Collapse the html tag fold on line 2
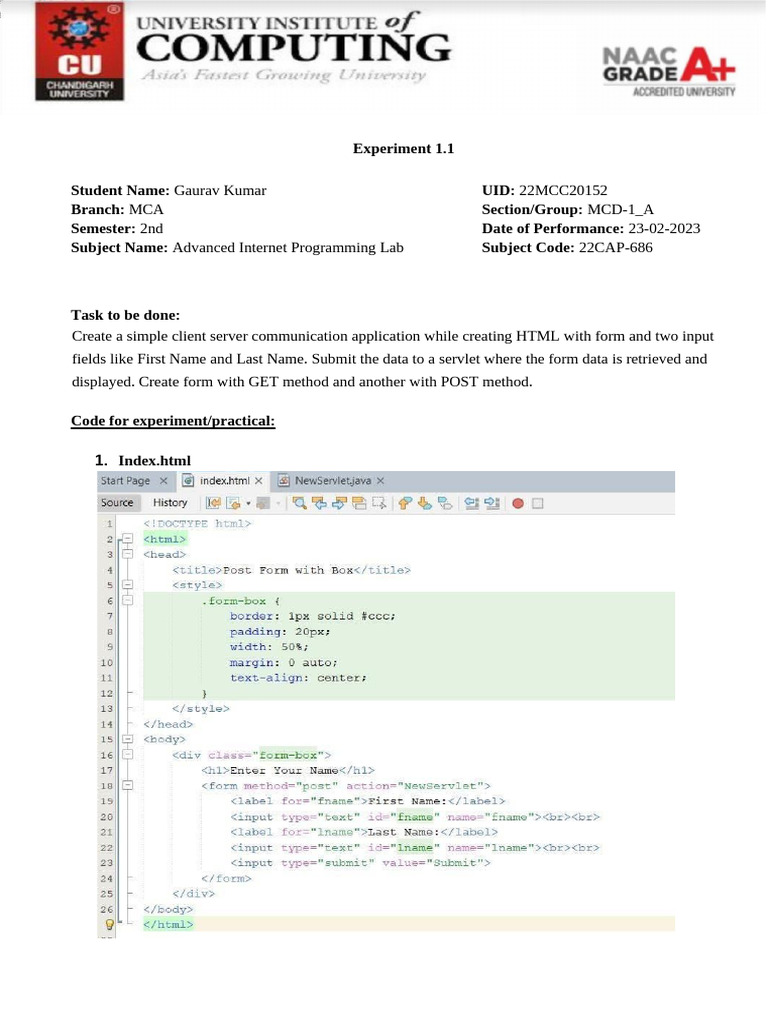 128,539
